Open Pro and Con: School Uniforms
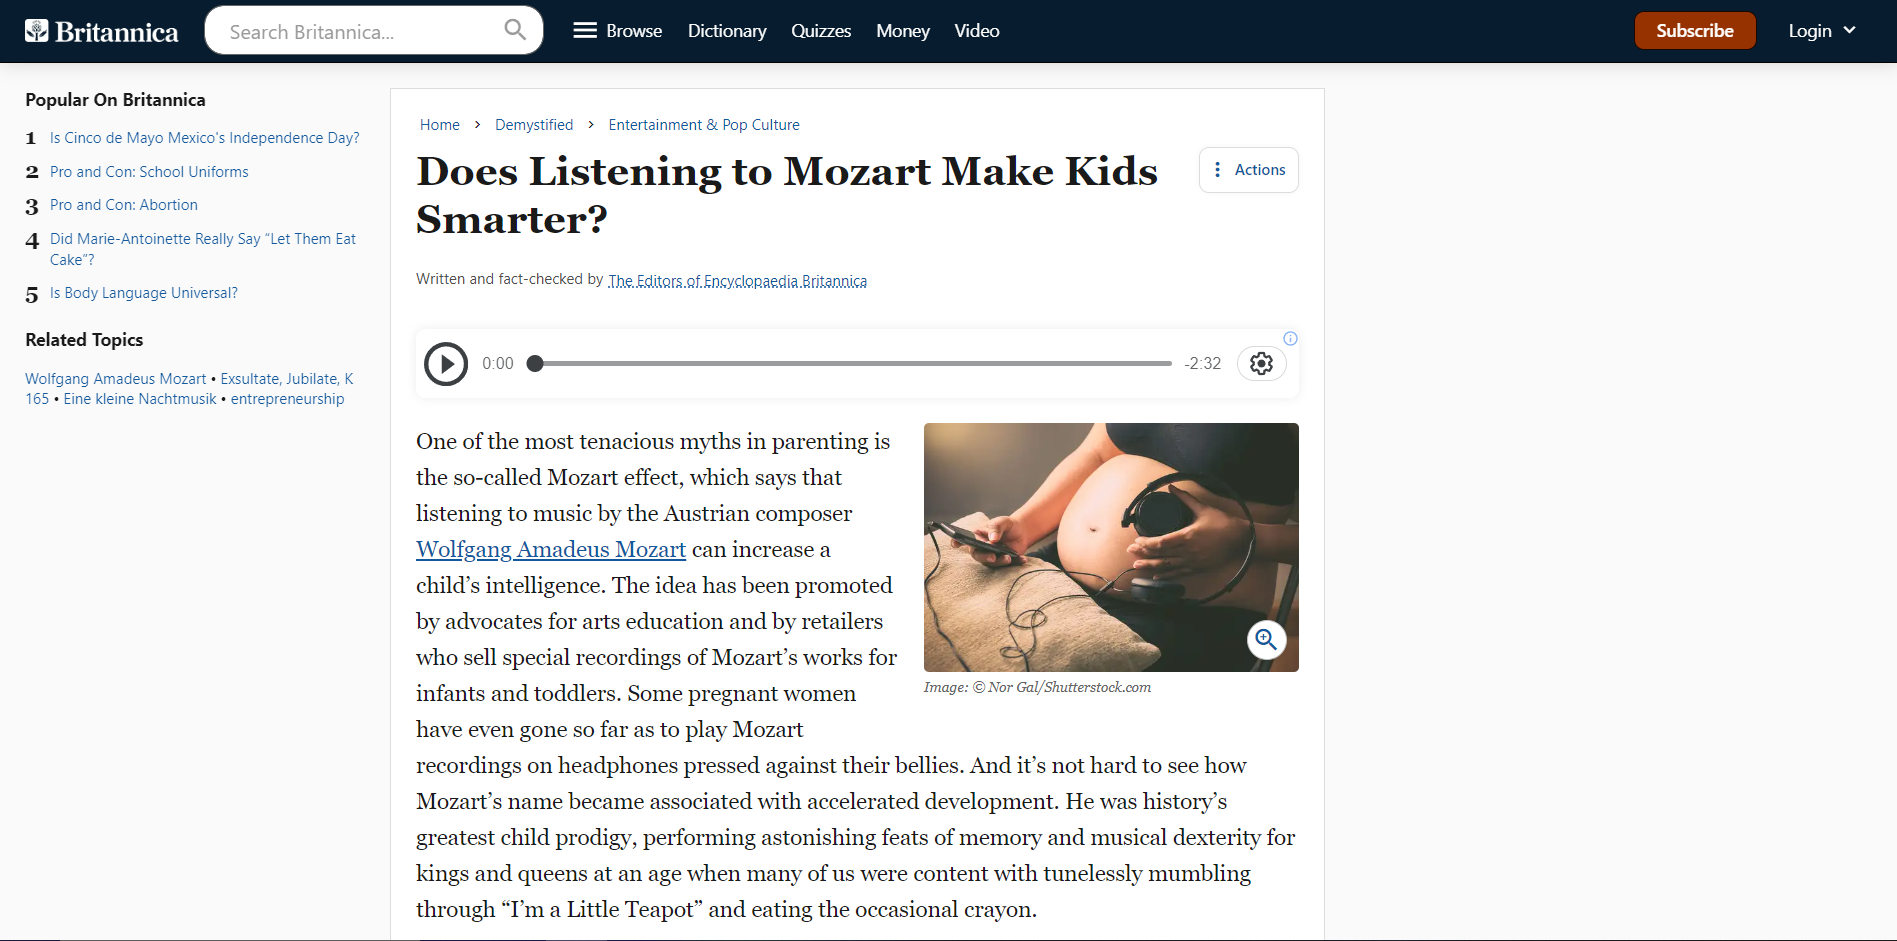This screenshot has height=941, width=1897. (x=149, y=172)
